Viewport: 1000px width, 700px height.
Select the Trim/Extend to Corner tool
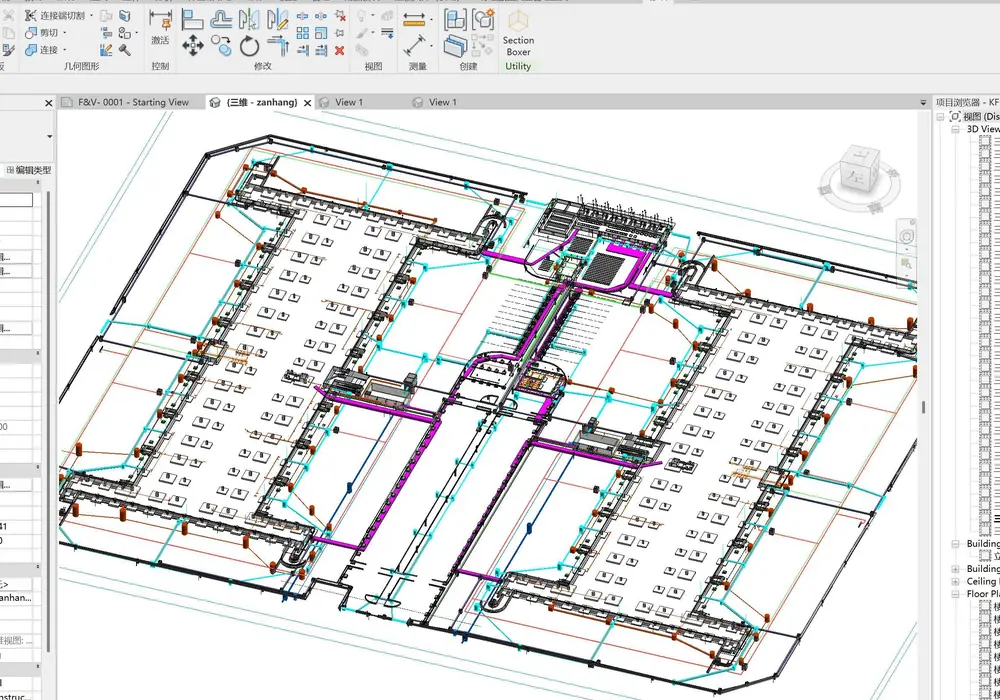[277, 46]
